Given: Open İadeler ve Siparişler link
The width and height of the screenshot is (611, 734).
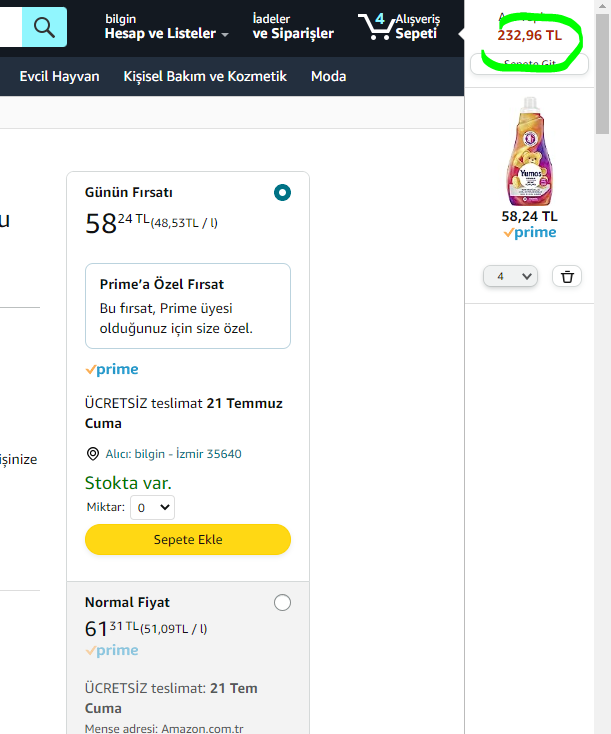Looking at the screenshot, I should point(293,27).
